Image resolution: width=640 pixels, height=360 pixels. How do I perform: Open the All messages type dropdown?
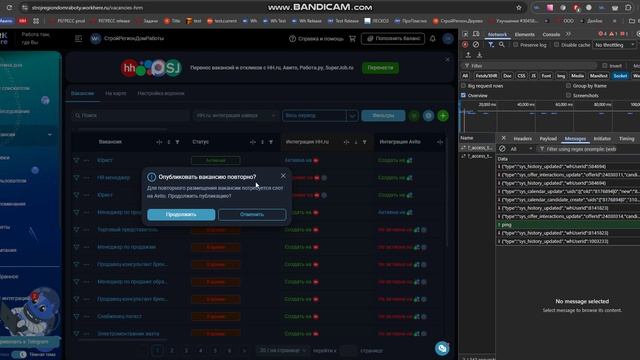(522, 149)
